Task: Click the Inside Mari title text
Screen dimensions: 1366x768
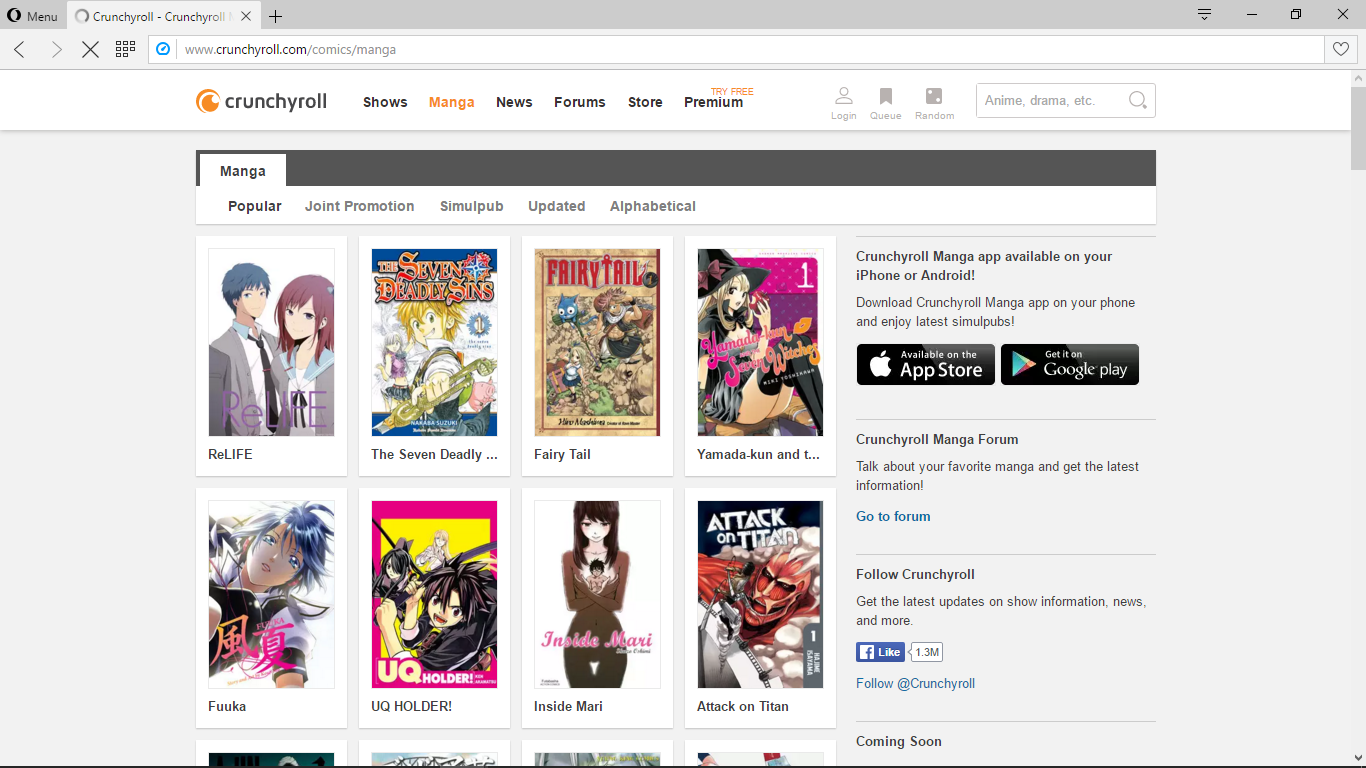Action: [x=568, y=706]
